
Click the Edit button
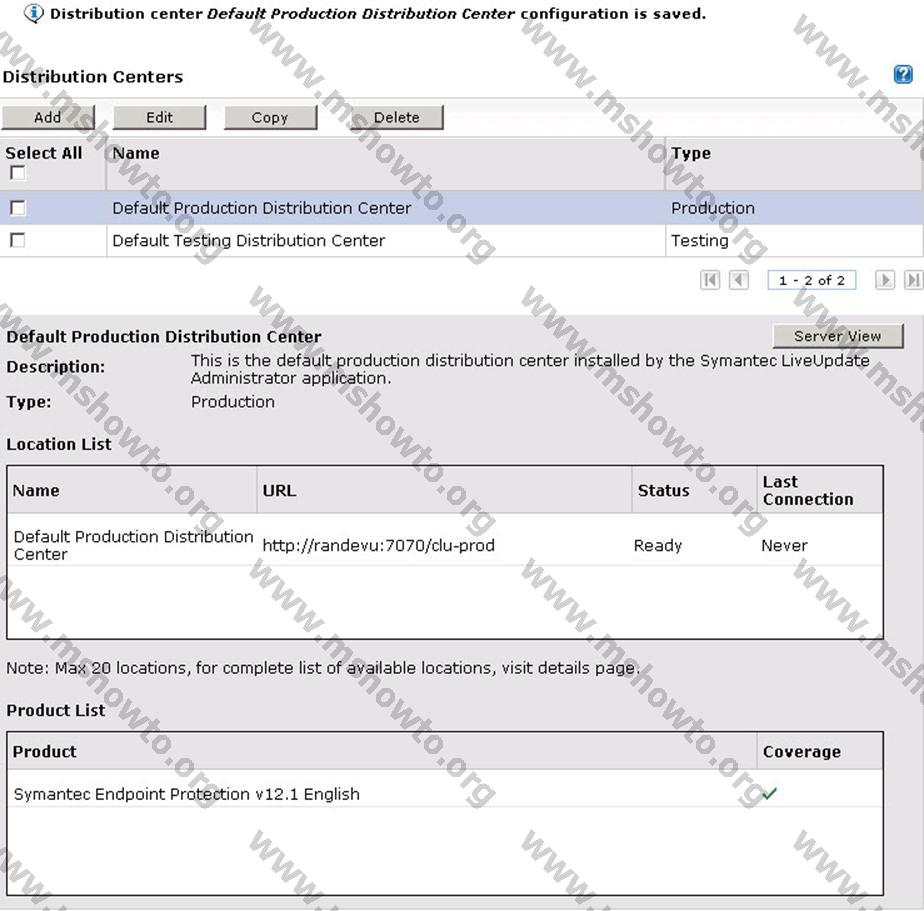tap(160, 117)
